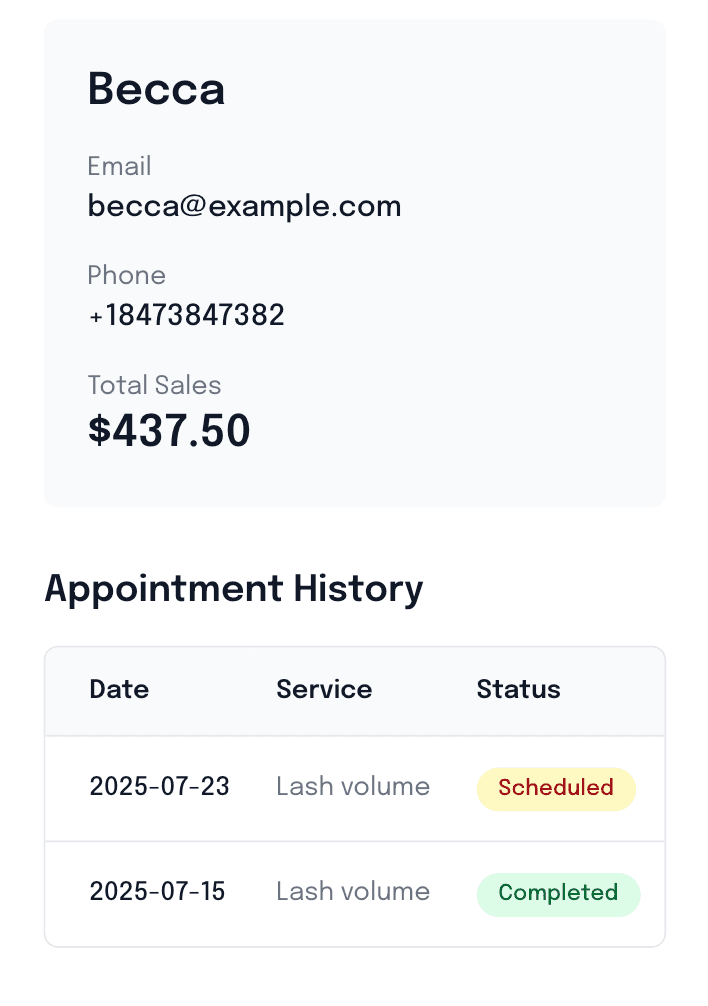Open the becca@example.com email address
Viewport: 708px width, 1006px height.
[244, 206]
